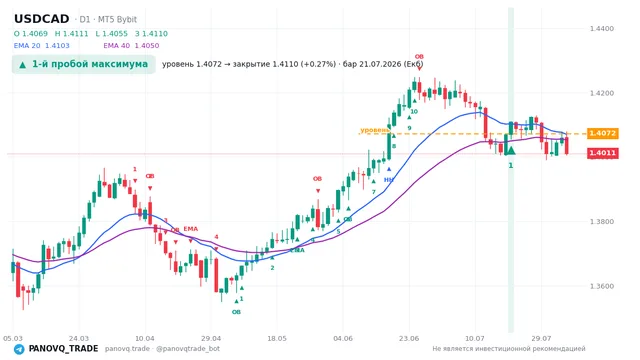The width and height of the screenshot is (640, 360).
Task: Click the 10.04 date label
Action: tap(145, 338)
